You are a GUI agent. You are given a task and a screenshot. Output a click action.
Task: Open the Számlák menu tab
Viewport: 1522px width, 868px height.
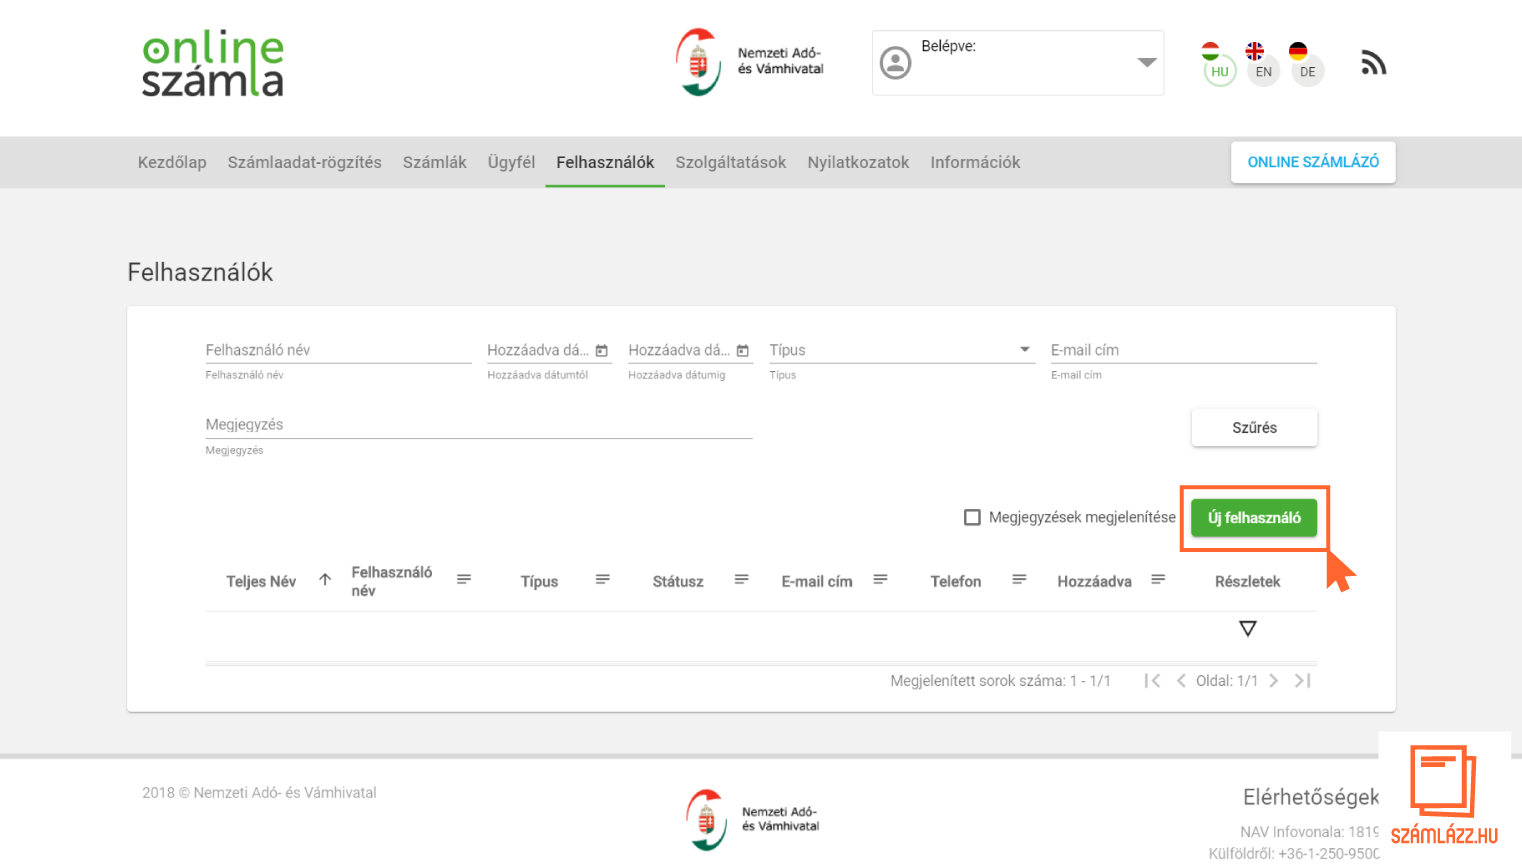[x=434, y=162]
